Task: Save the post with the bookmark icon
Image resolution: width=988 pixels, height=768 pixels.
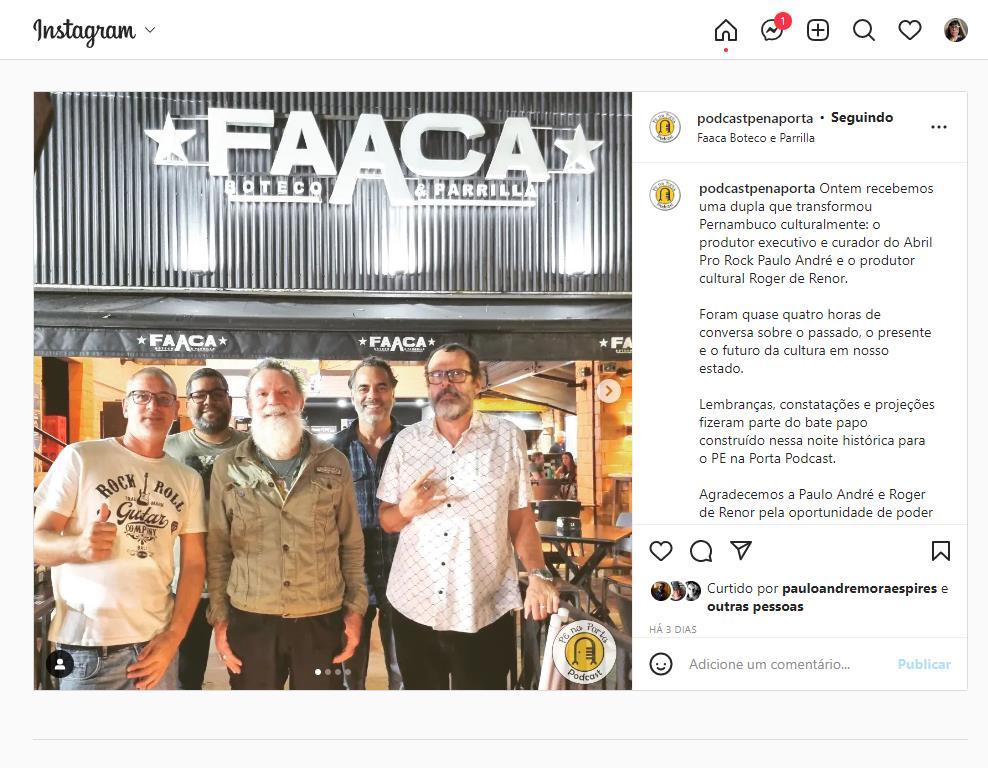Action: click(941, 551)
